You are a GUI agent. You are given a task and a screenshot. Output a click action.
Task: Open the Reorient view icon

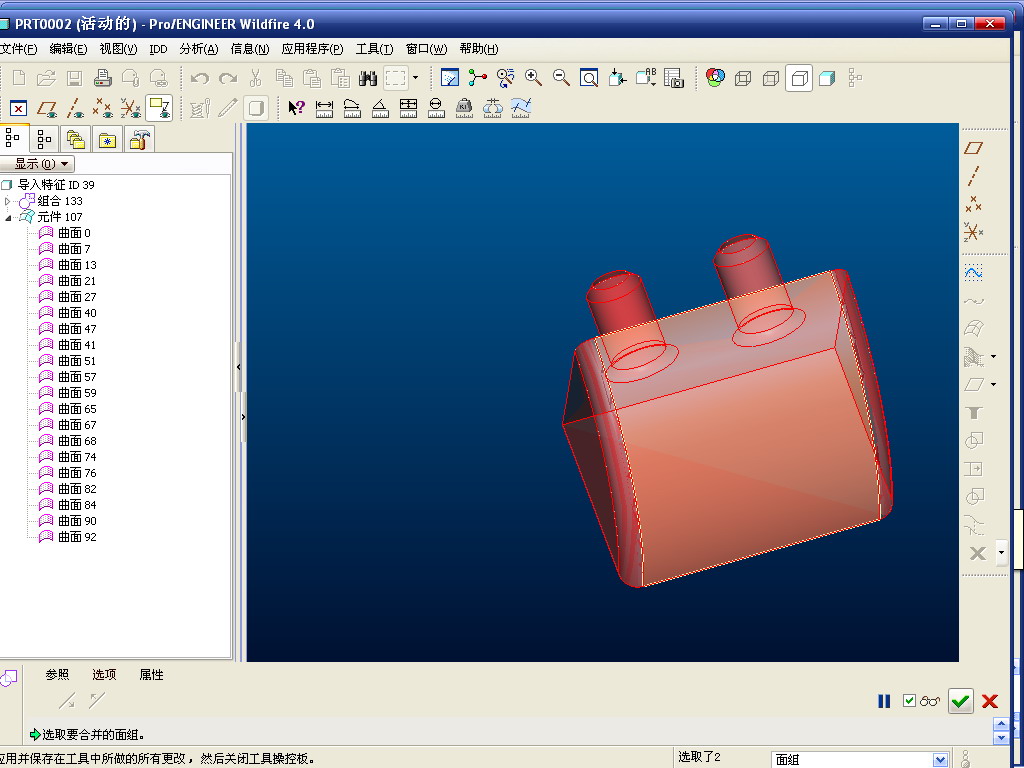click(617, 78)
